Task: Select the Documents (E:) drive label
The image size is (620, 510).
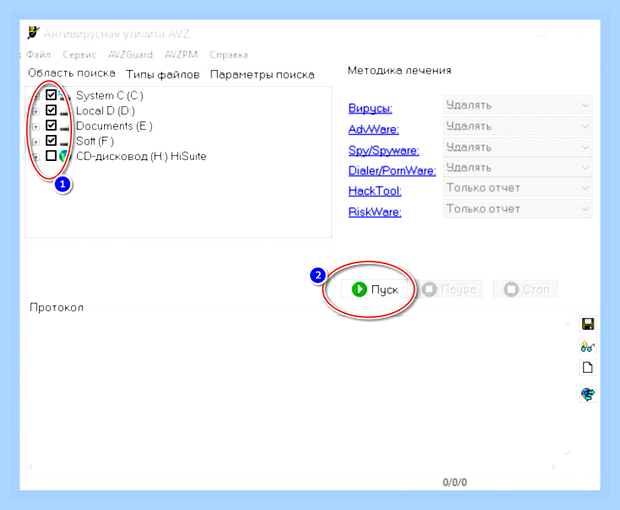Action: click(114, 126)
